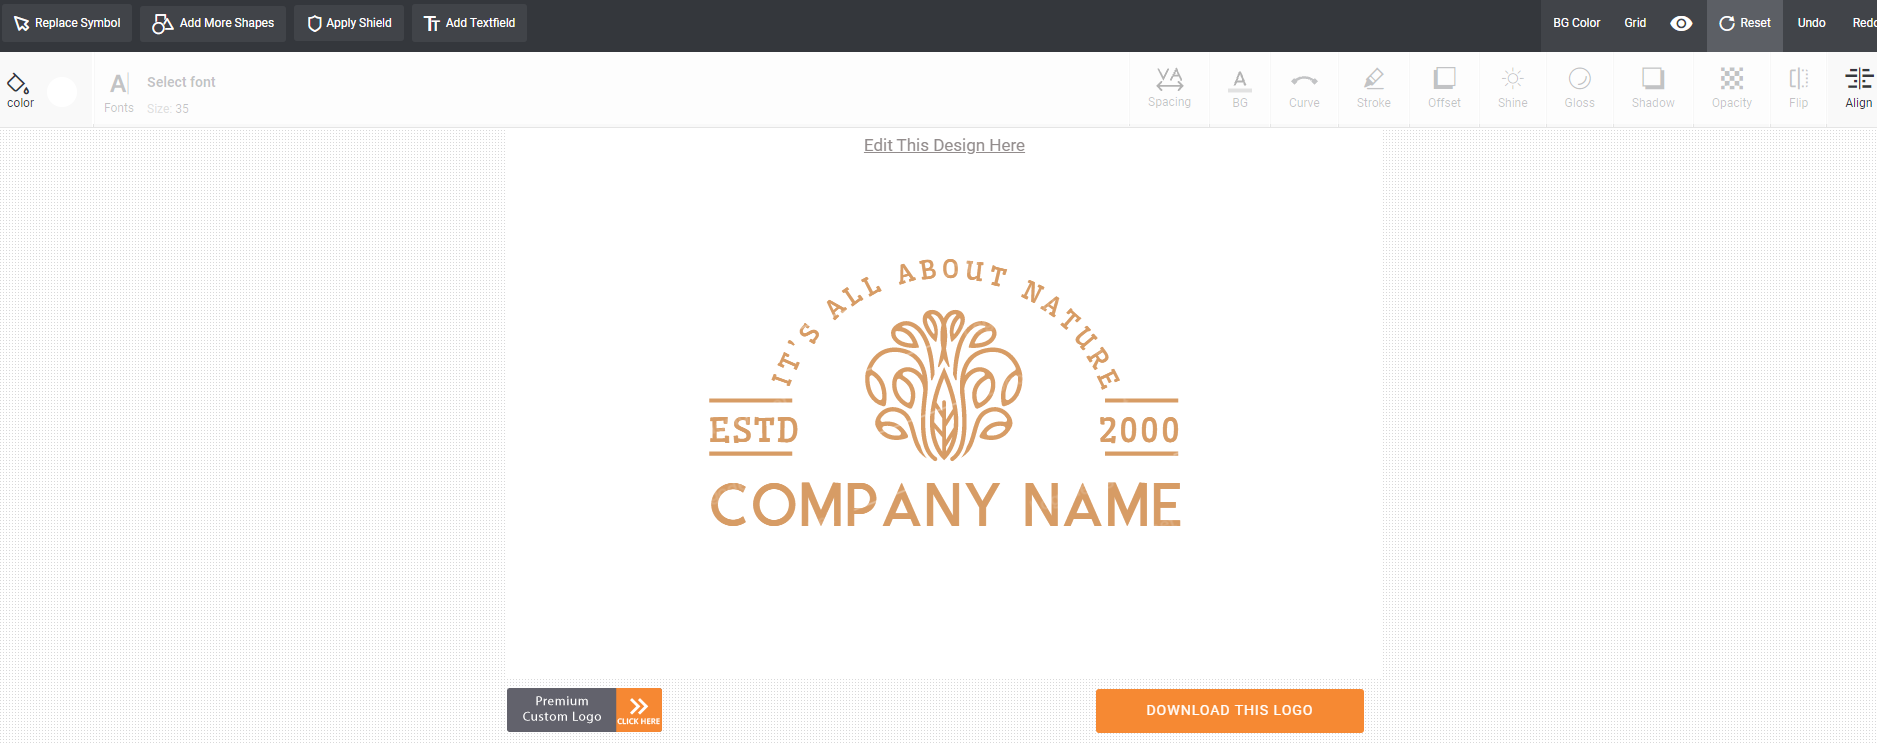Open the Opacity tool
This screenshot has height=743, width=1877.
tap(1732, 89)
